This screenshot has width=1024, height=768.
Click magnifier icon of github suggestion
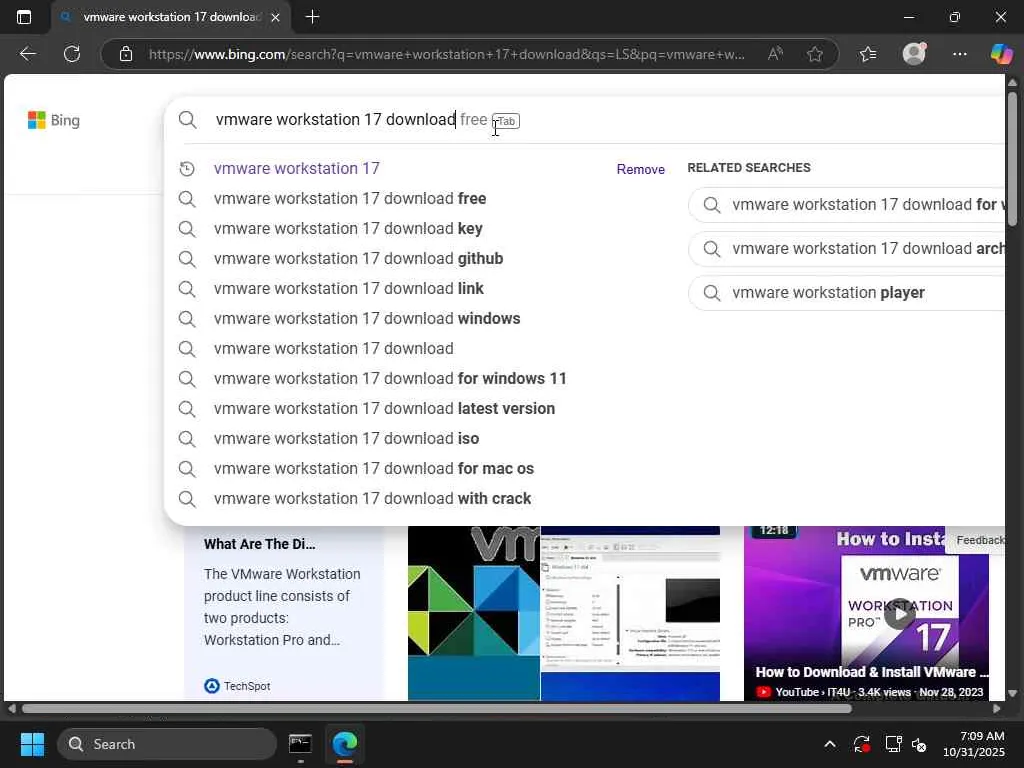tap(187, 259)
